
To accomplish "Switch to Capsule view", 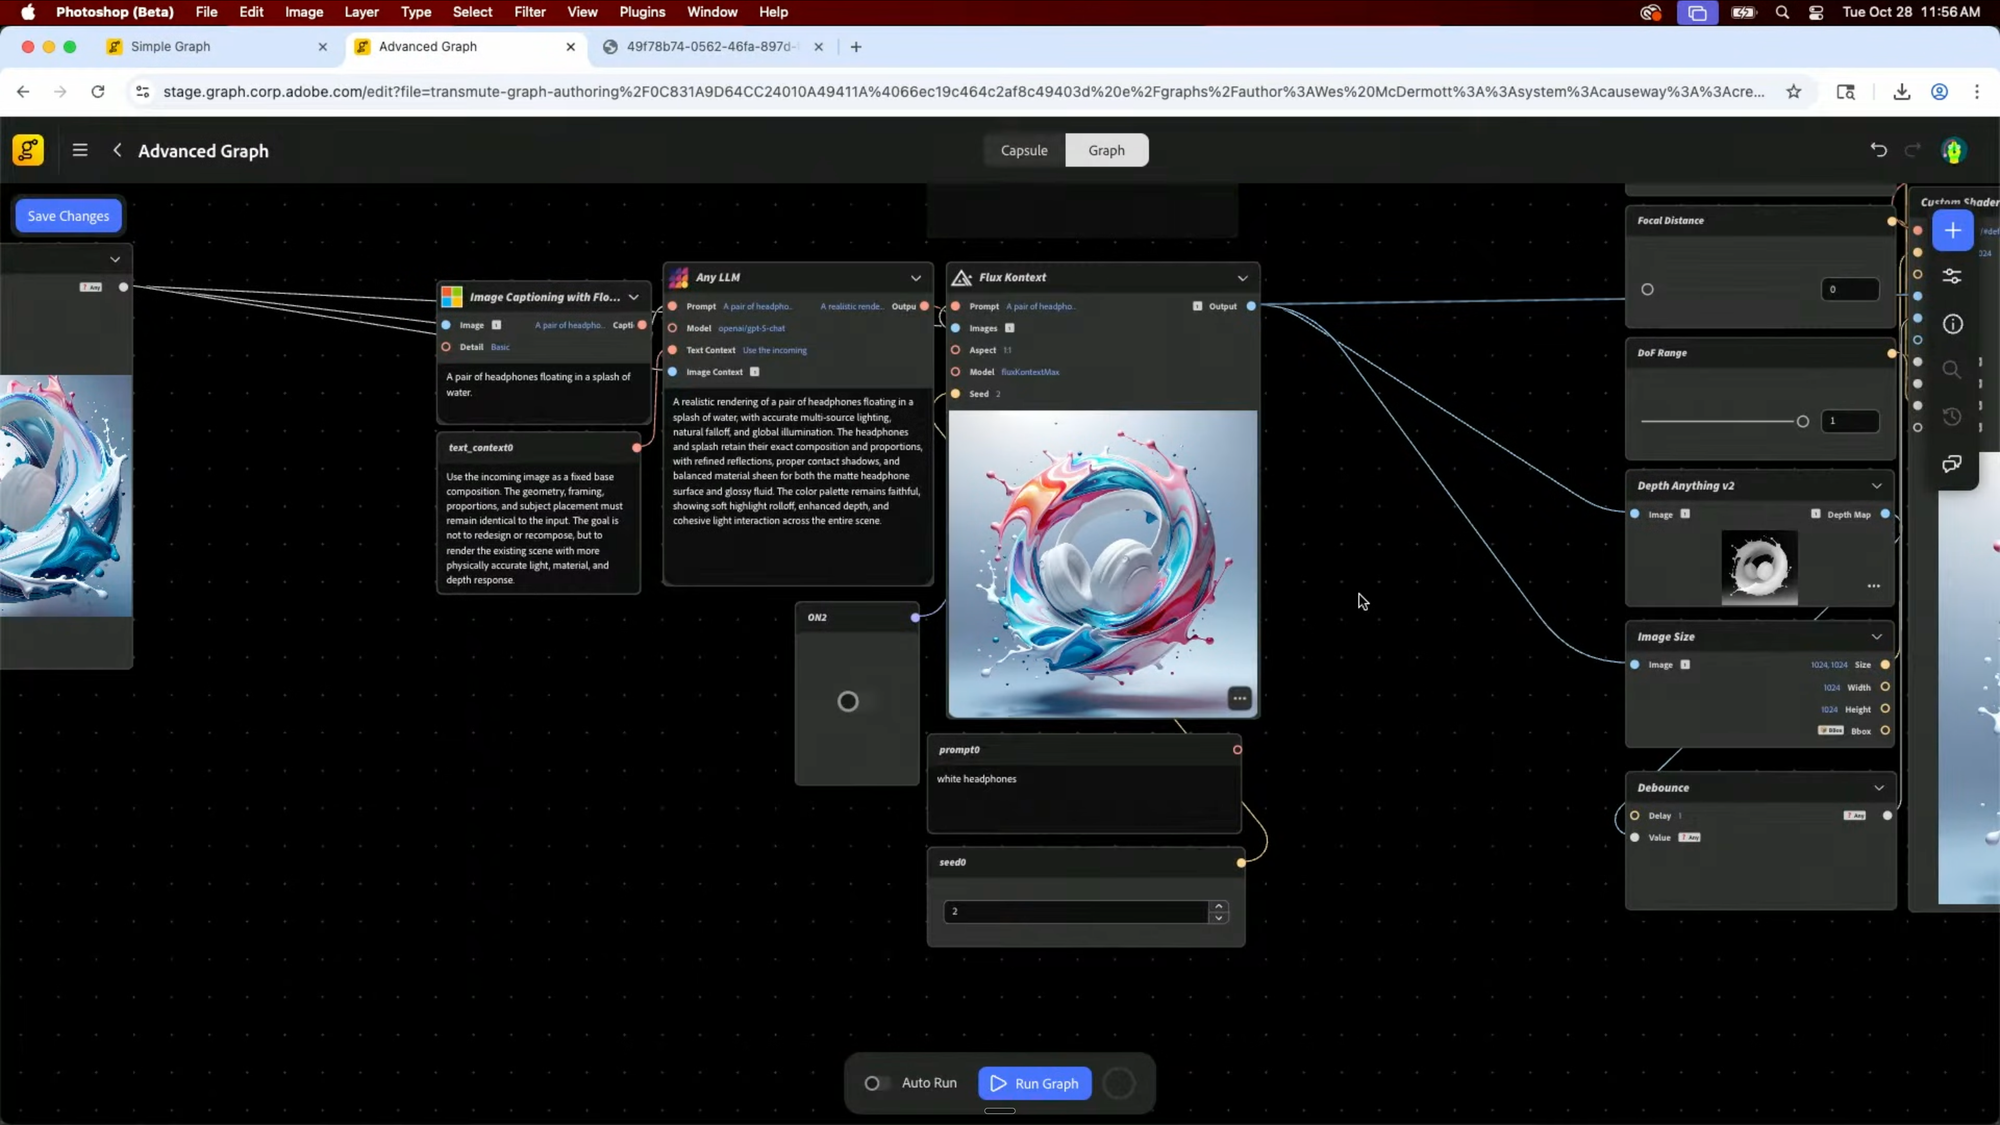I will point(1024,150).
